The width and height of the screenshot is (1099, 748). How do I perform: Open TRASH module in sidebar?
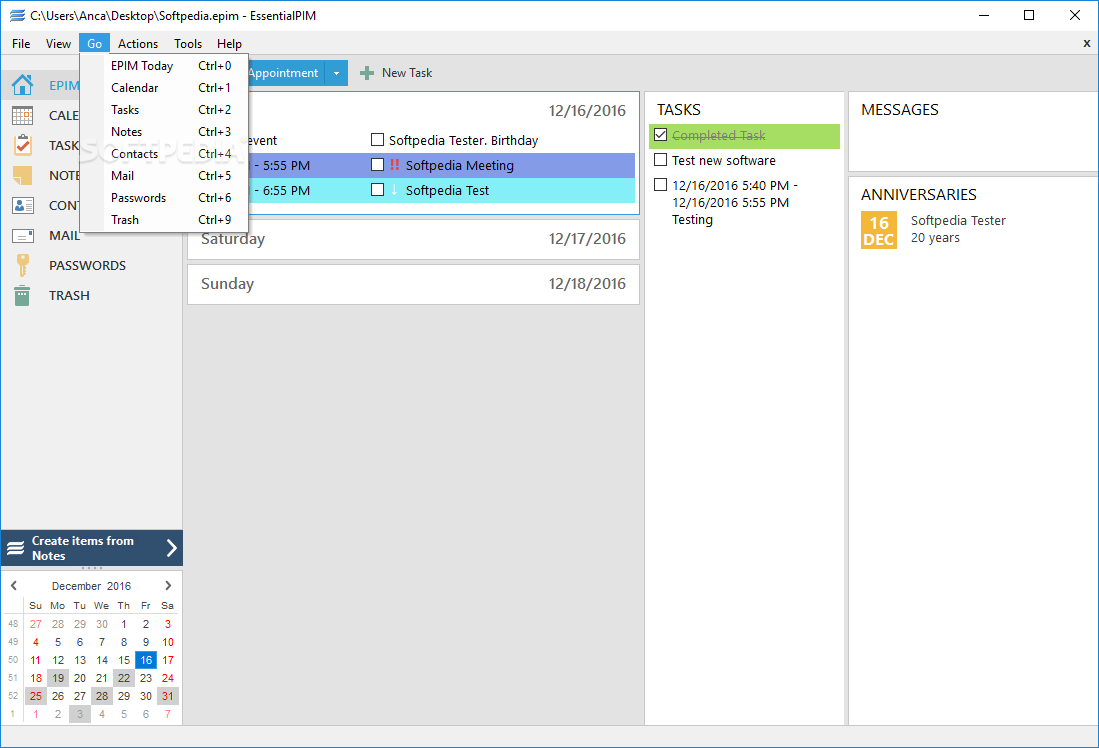click(x=69, y=295)
